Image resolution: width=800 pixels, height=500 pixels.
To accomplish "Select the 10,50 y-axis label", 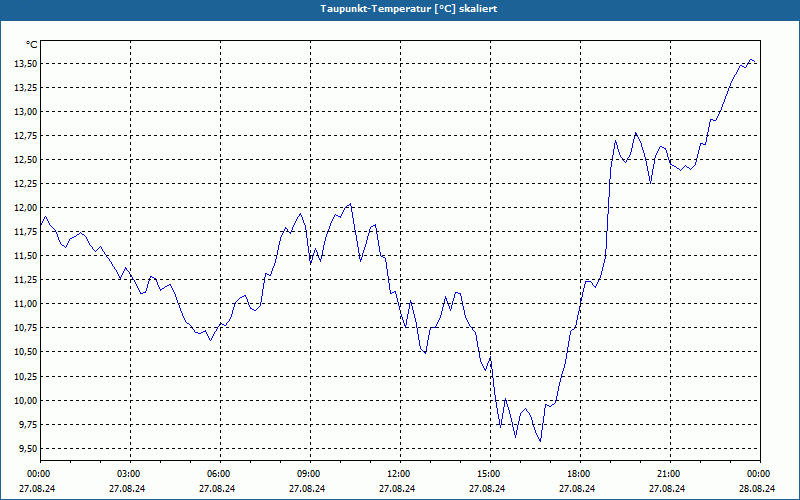I will coord(27,352).
